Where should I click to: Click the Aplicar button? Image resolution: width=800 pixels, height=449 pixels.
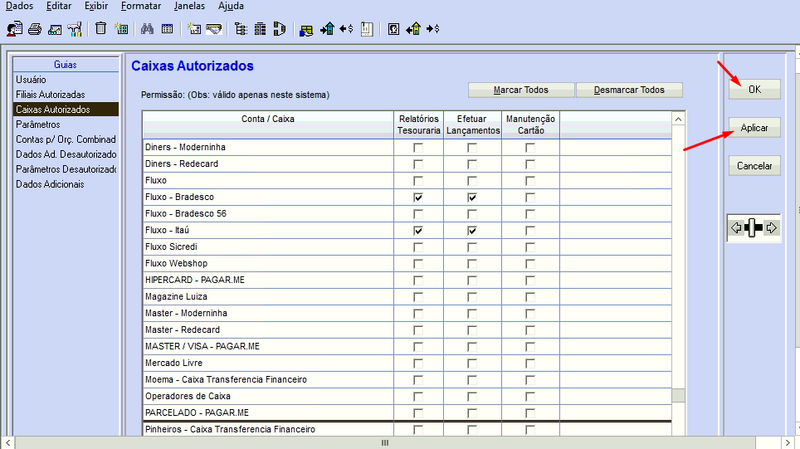pos(754,128)
